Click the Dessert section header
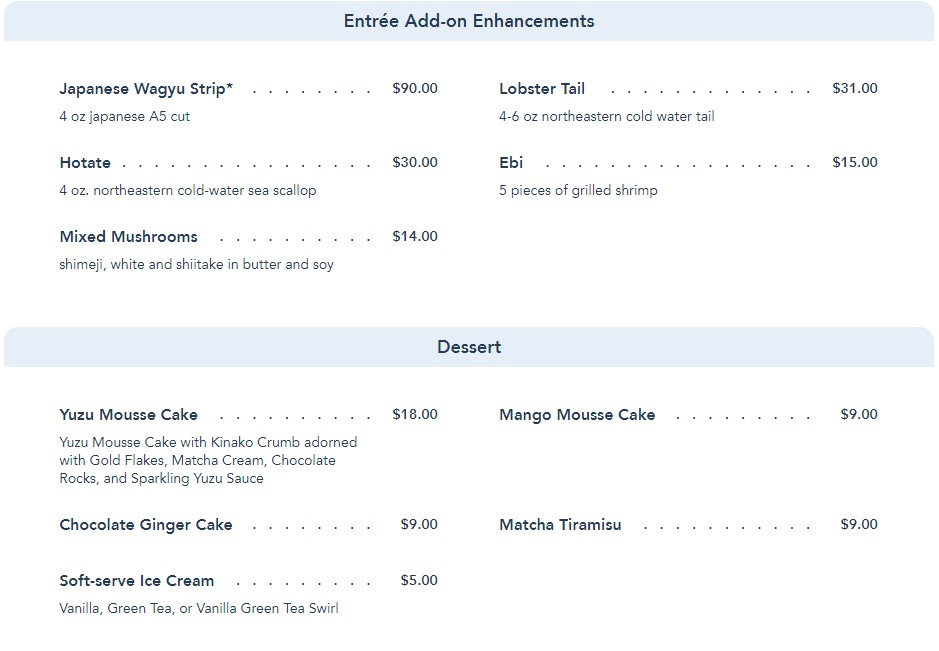Screen dimensions: 939x651 (469, 347)
